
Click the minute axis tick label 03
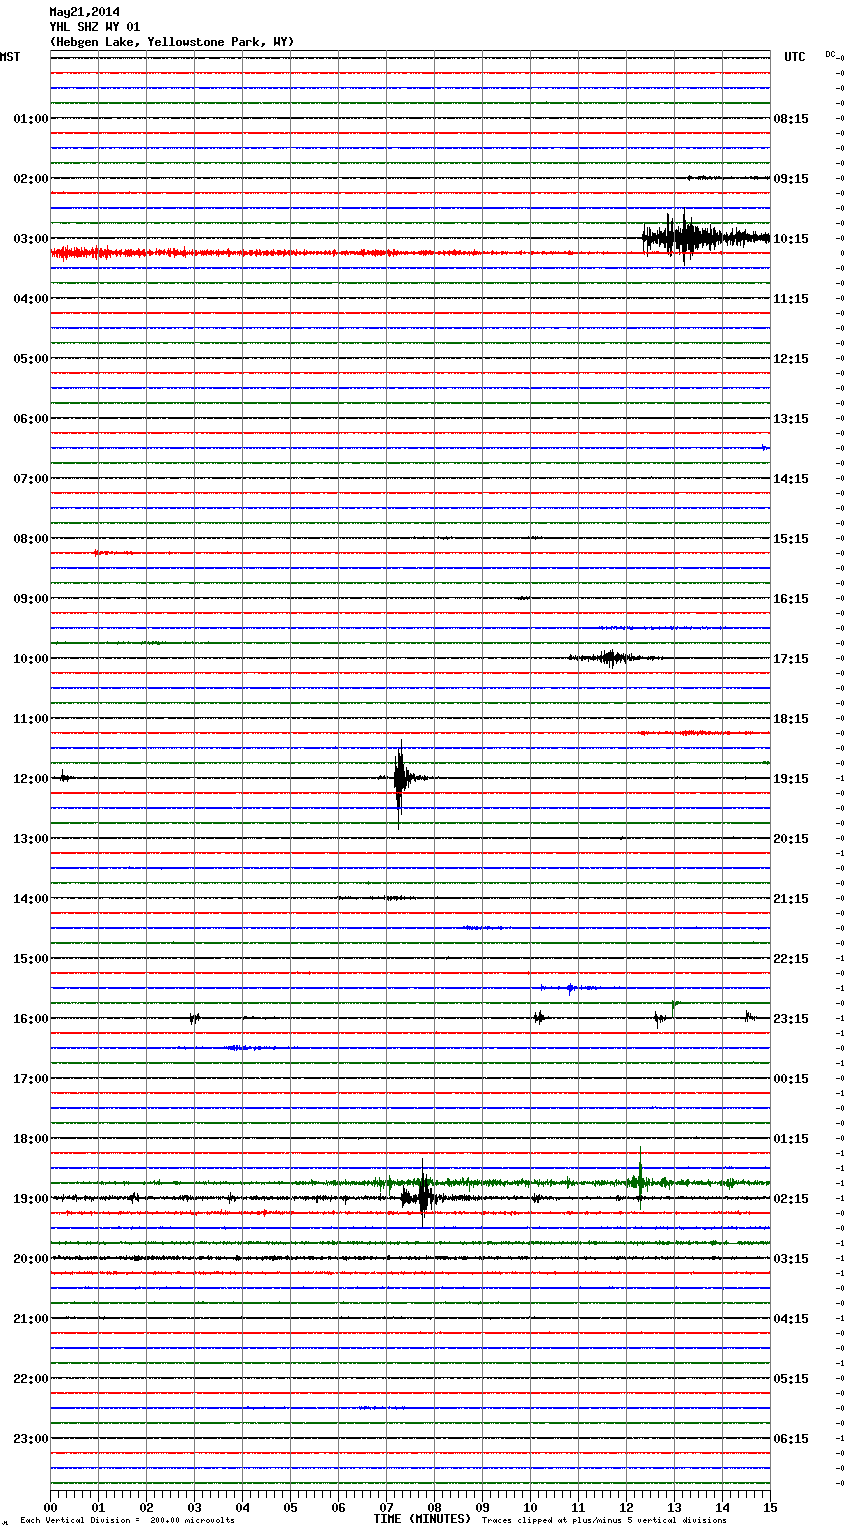click(194, 1507)
